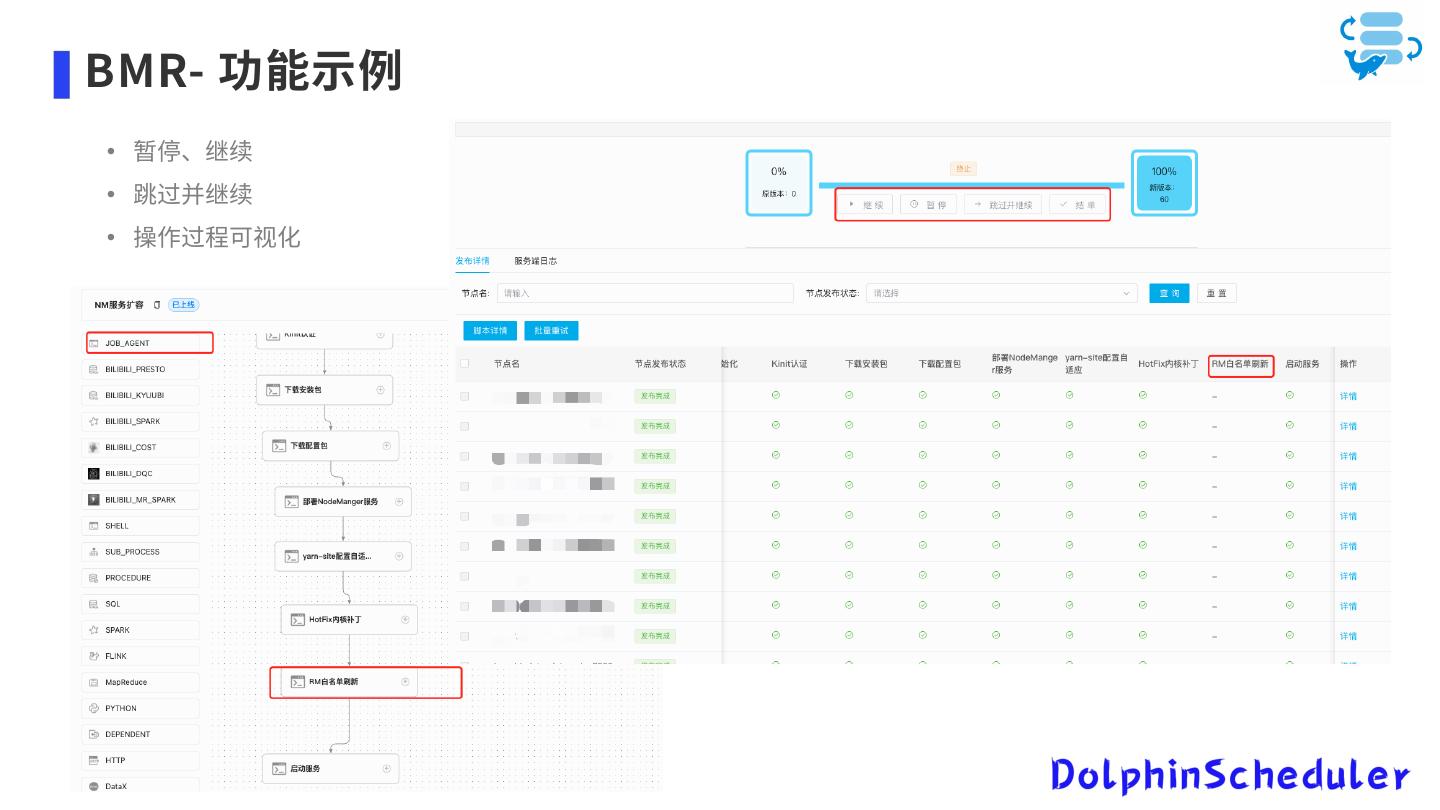Pick the DataX task type
Viewport: 1440px width, 810px height.
point(140,786)
